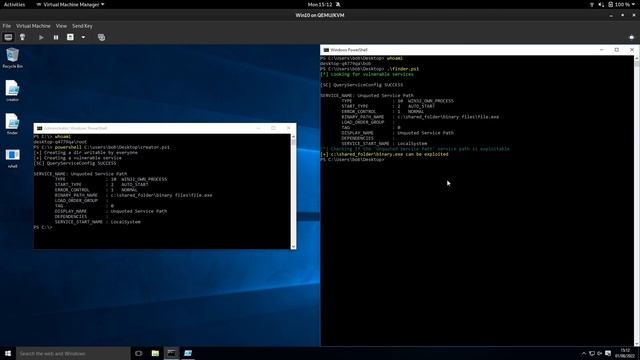Screen dimensions: 640x360
Task: Focus the Search the web and Windows box
Action: point(73,353)
